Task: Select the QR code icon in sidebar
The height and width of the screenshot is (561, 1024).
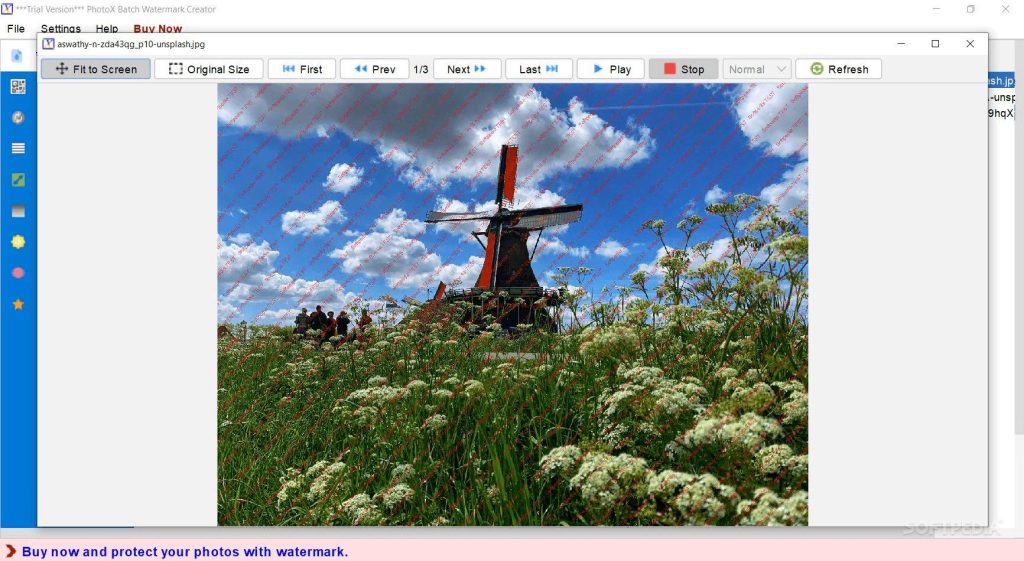Action: [18, 87]
